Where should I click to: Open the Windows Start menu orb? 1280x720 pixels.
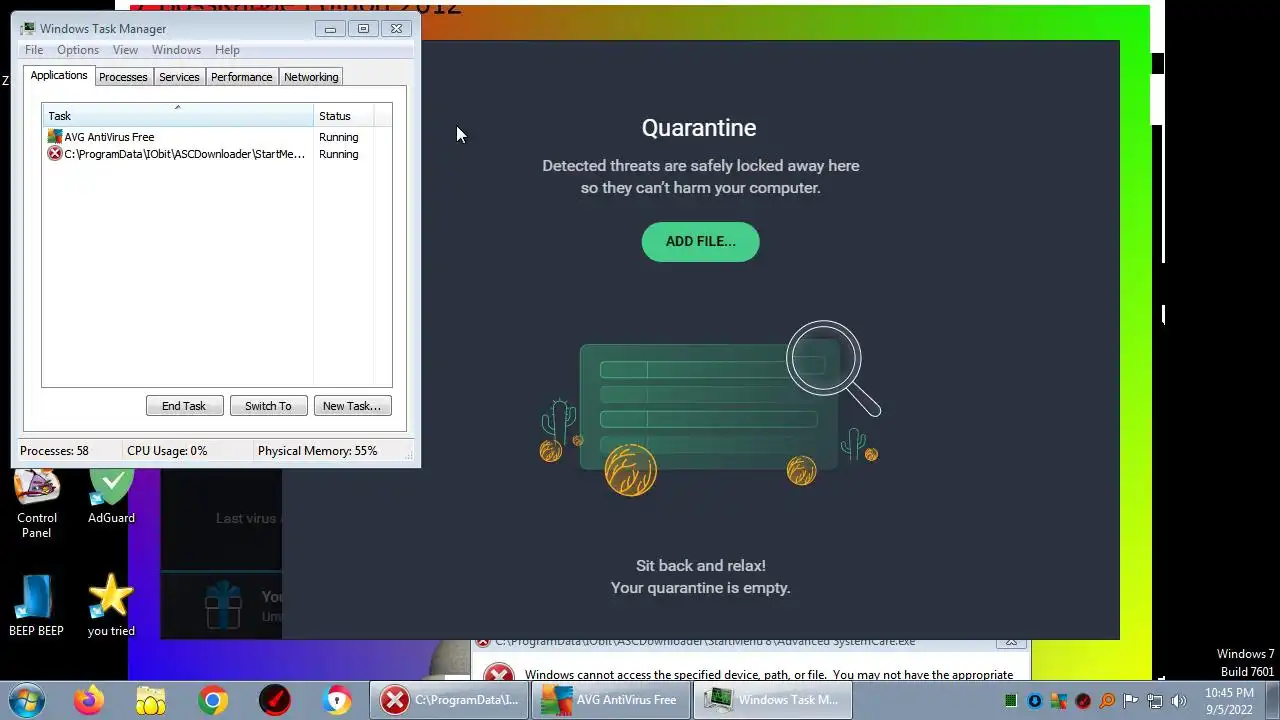[x=26, y=700]
